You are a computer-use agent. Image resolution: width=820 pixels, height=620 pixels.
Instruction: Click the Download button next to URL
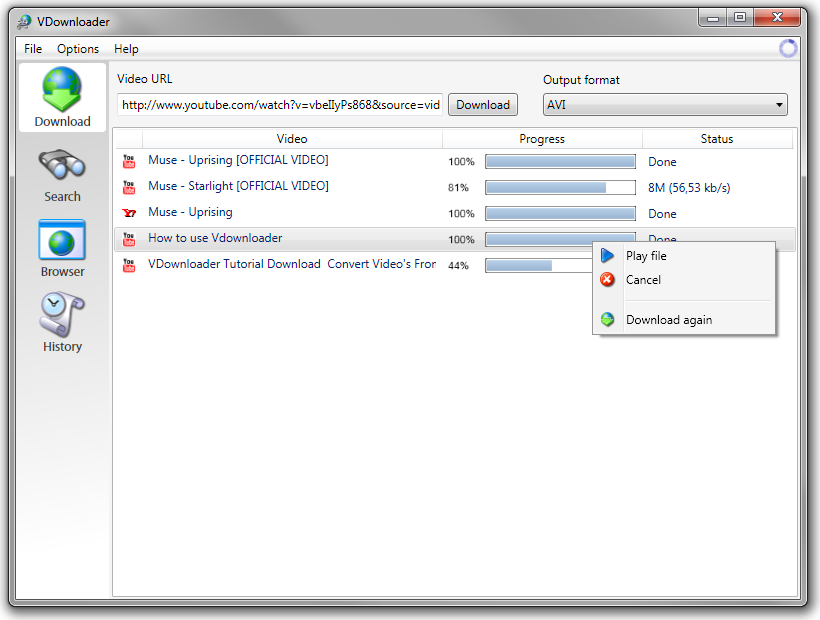(x=483, y=105)
